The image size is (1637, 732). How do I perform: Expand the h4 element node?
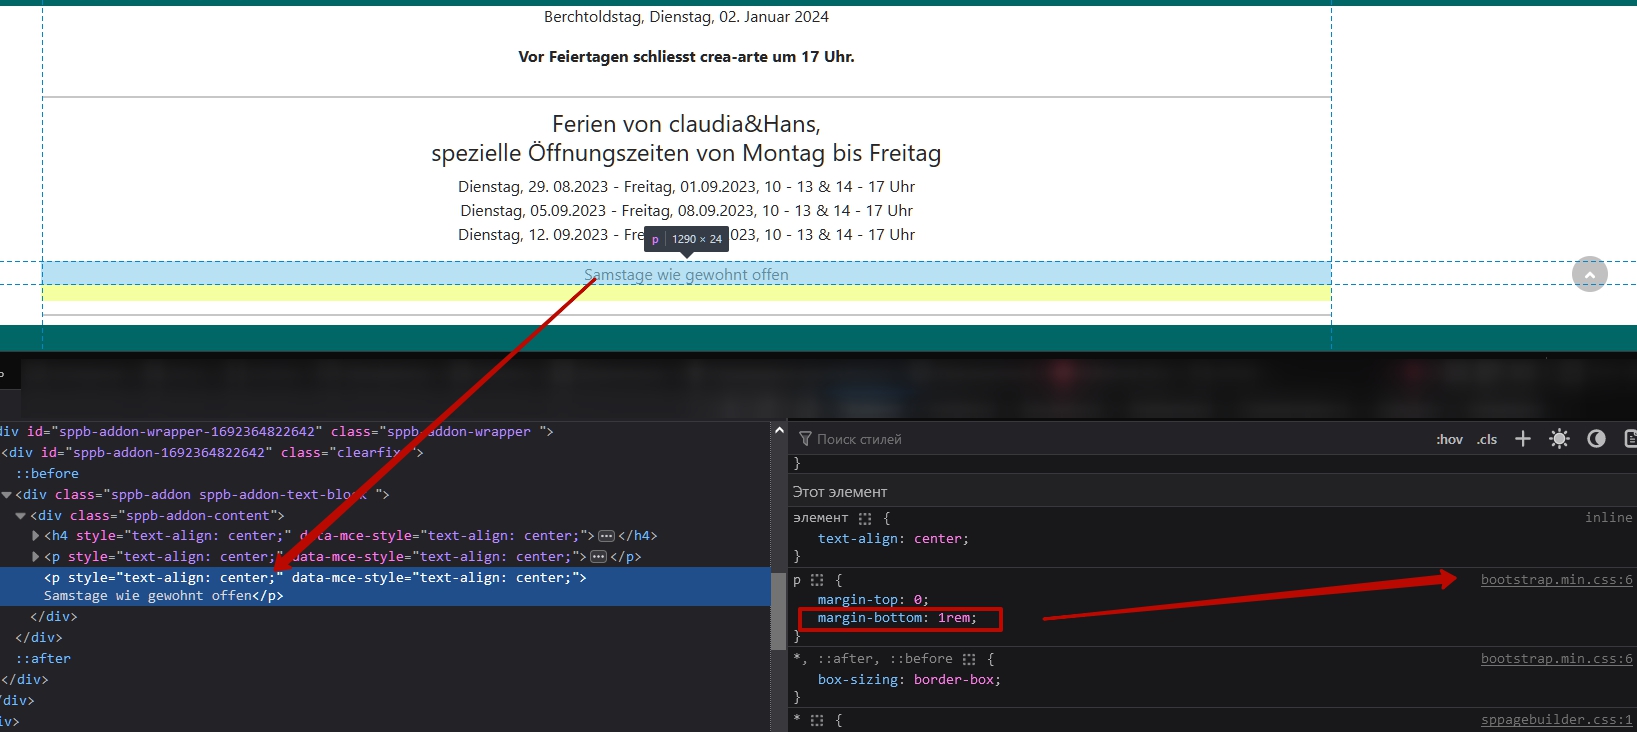[36, 536]
